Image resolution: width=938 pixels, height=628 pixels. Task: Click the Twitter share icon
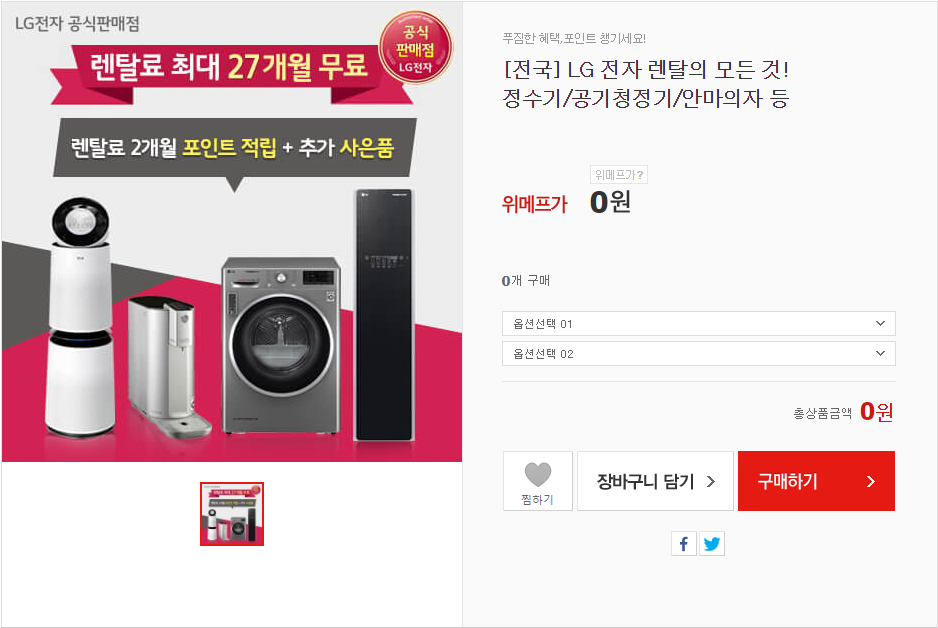click(x=712, y=544)
